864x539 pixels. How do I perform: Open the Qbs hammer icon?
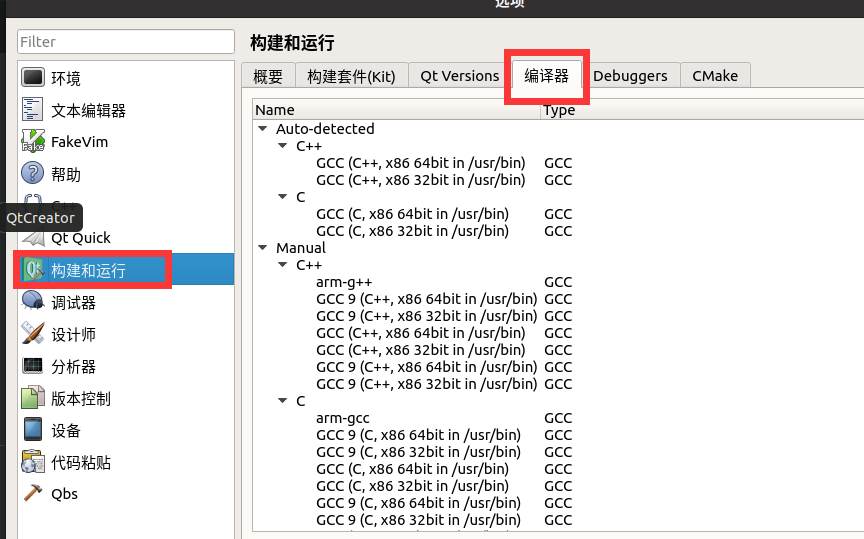point(33,493)
